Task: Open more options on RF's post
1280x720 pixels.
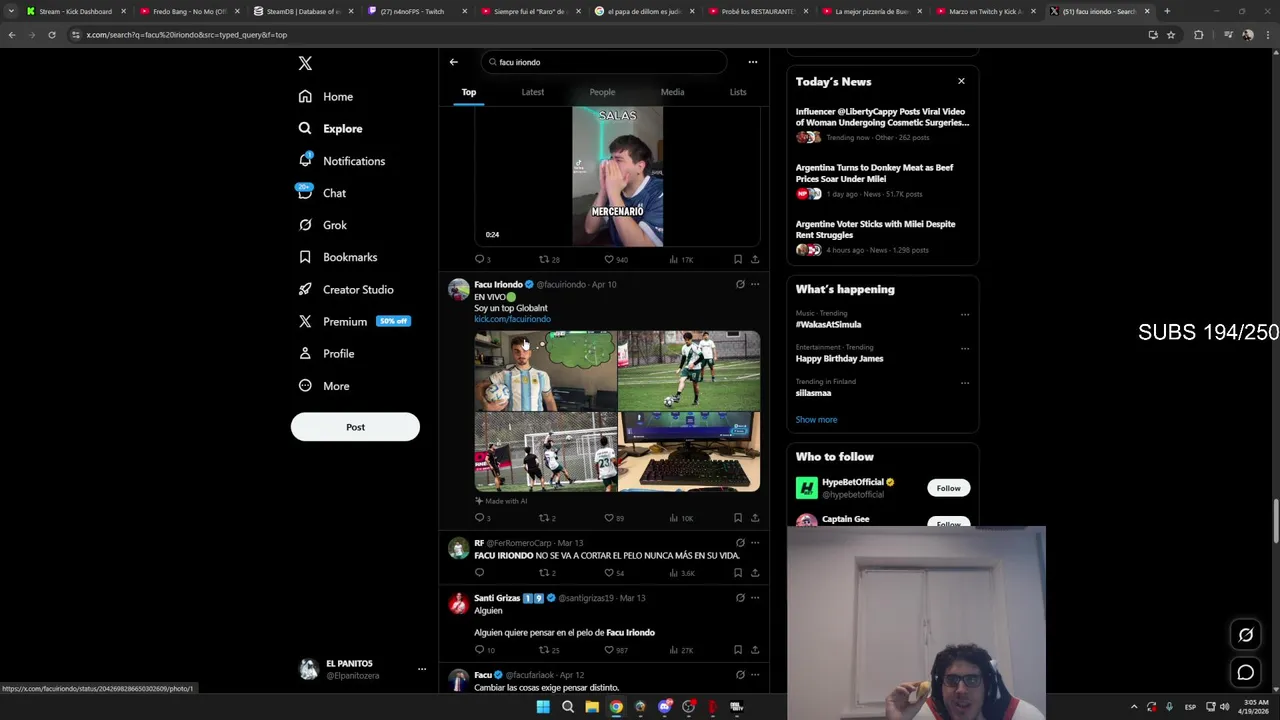Action: (x=755, y=543)
